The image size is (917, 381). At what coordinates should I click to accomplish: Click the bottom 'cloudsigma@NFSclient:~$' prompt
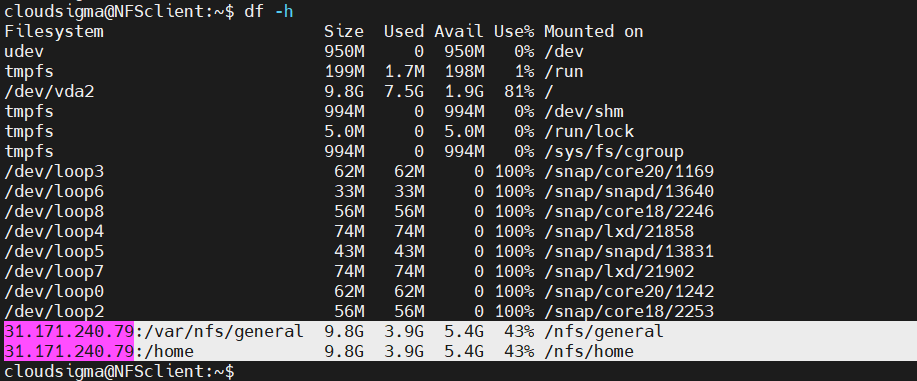pos(119,371)
